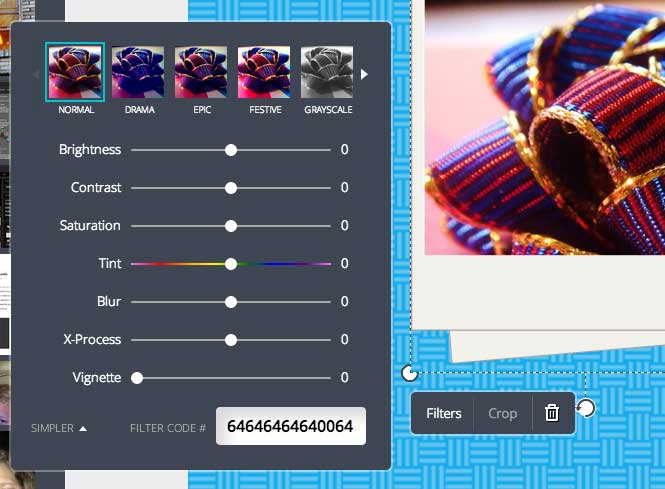Show next filter presets with right arrow
Screen dimensions: 665x489
point(364,75)
